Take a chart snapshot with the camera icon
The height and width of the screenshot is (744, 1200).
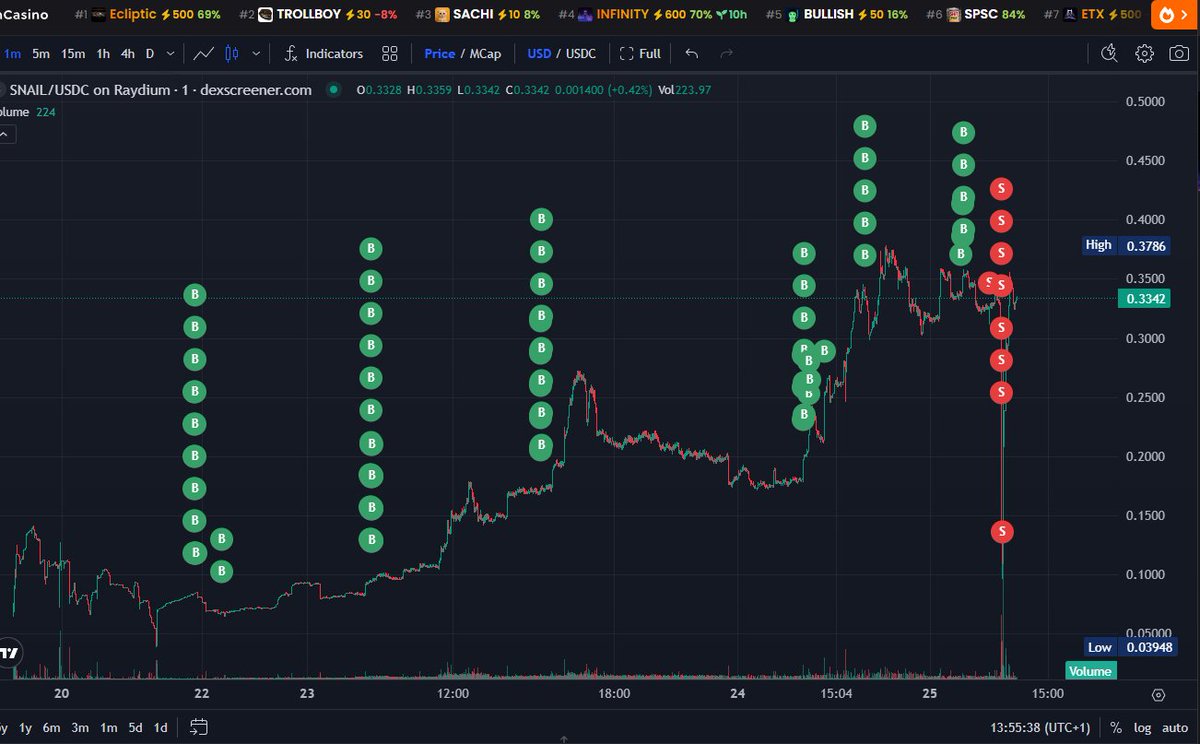pyautogui.click(x=1180, y=53)
